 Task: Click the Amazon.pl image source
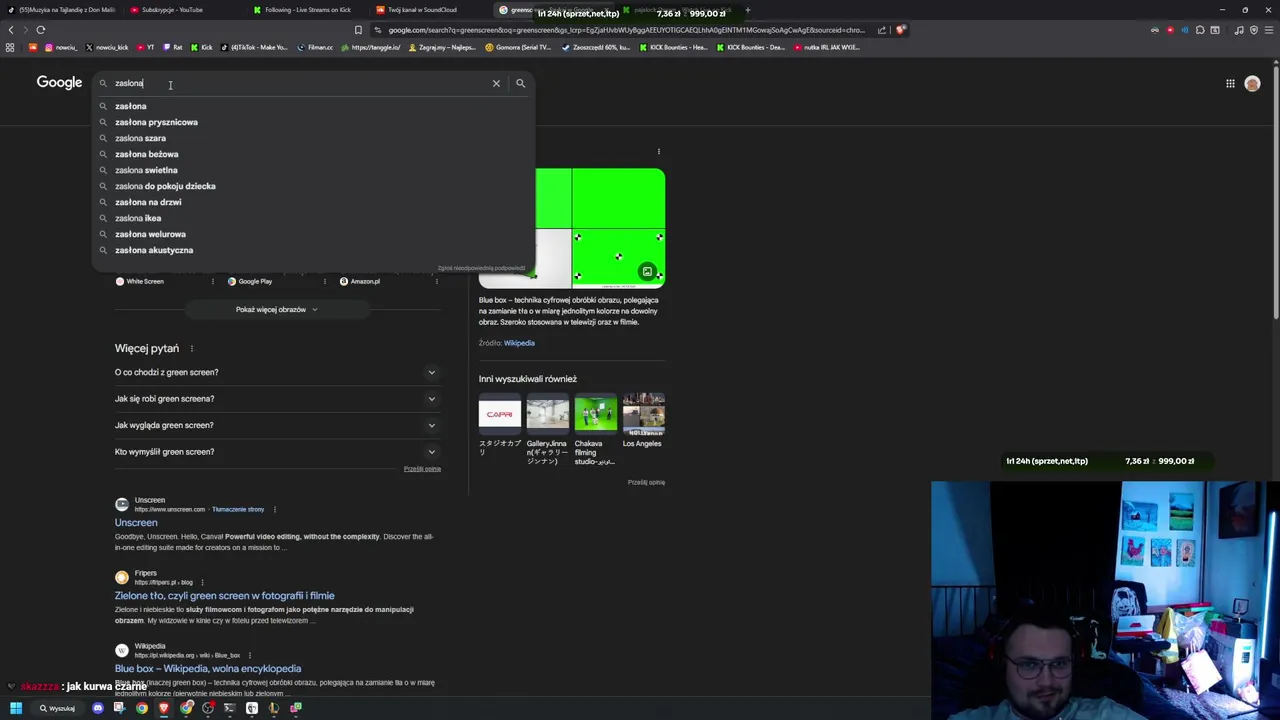click(360, 281)
